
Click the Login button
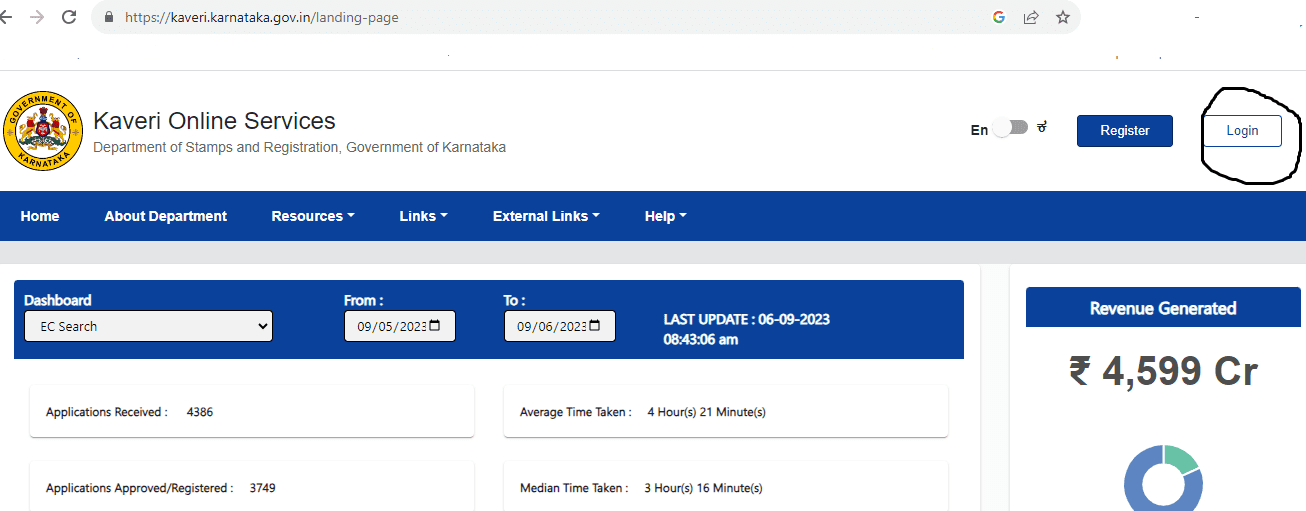(1242, 131)
